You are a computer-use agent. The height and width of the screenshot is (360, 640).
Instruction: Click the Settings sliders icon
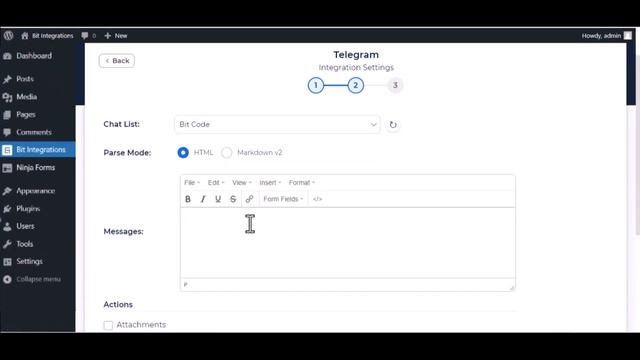(x=7, y=262)
